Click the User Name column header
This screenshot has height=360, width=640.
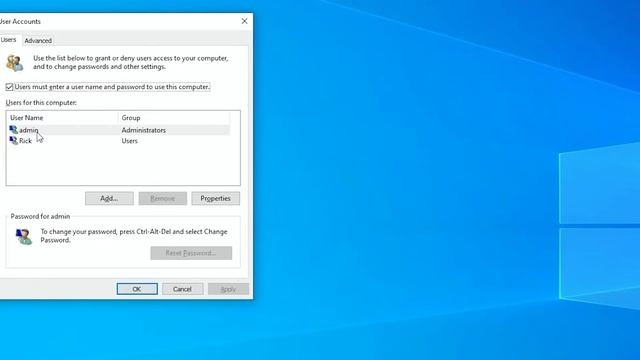[63, 118]
